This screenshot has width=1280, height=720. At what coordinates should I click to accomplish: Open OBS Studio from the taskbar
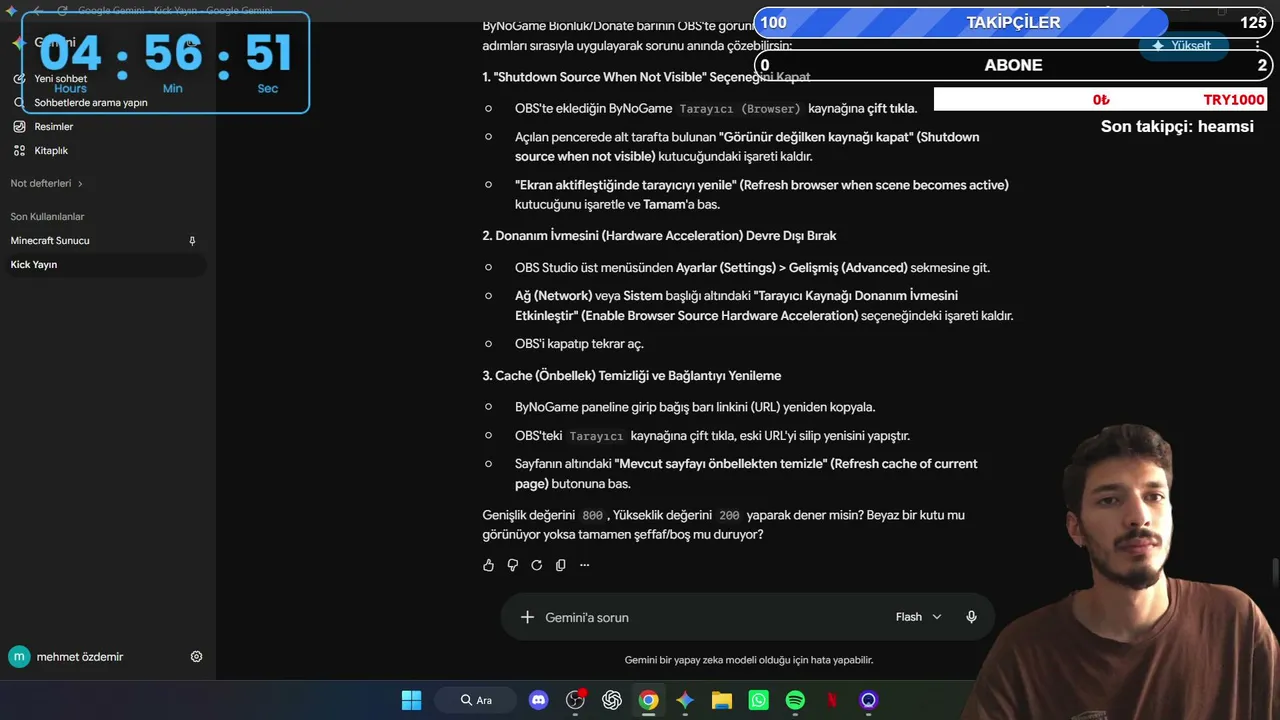pos(575,700)
